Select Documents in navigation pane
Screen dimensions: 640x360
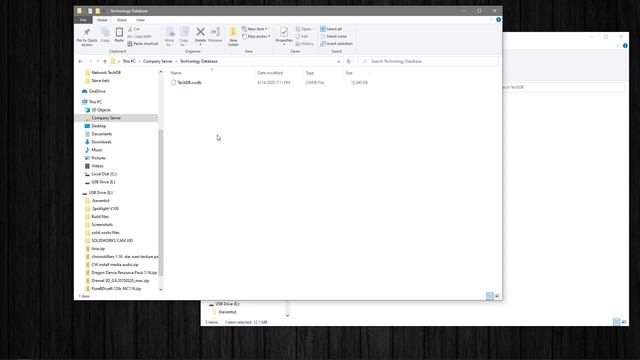pos(98,134)
